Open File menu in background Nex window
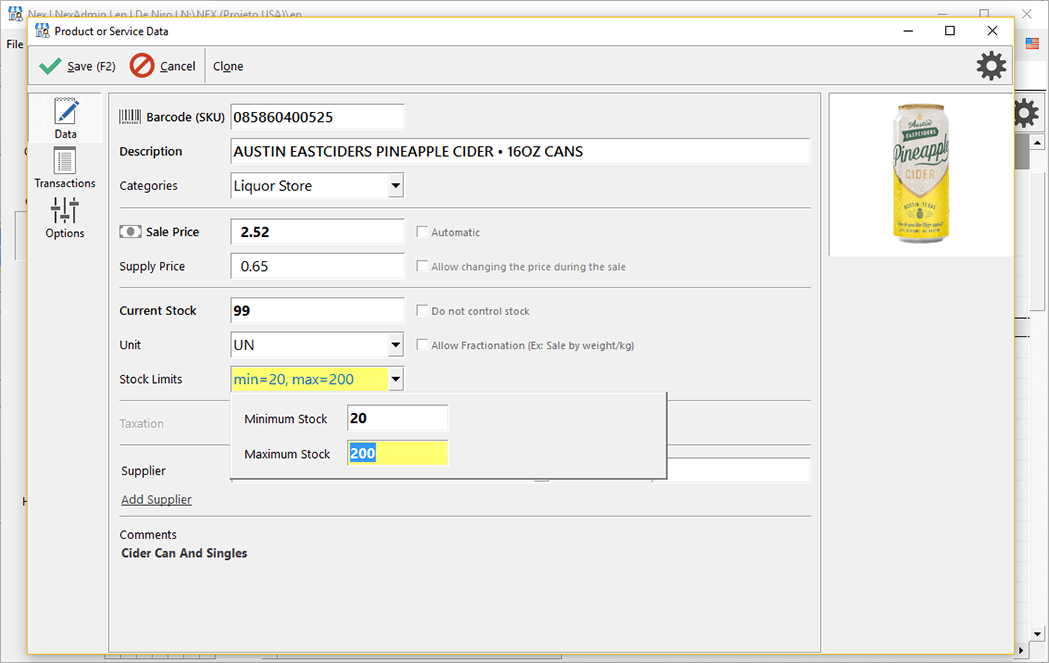This screenshot has width=1049, height=663. coord(15,44)
